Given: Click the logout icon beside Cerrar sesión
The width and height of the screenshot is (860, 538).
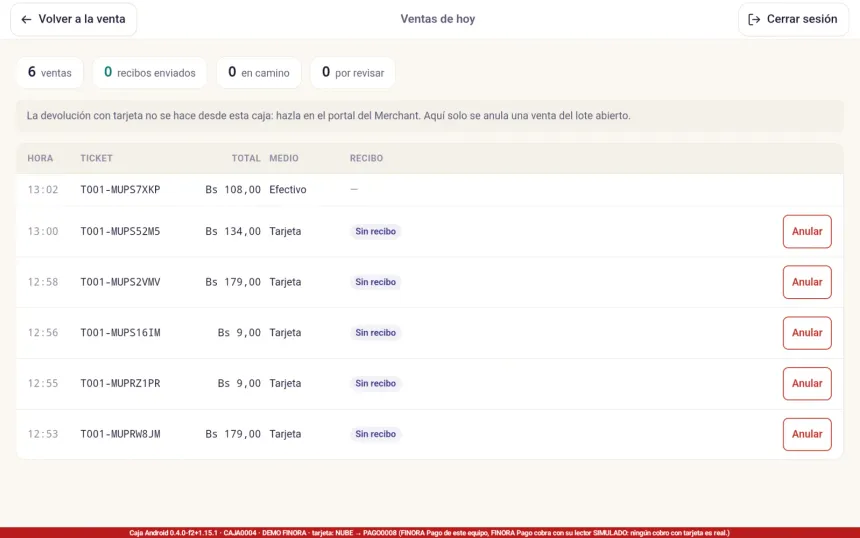Looking at the screenshot, I should click(x=754, y=19).
